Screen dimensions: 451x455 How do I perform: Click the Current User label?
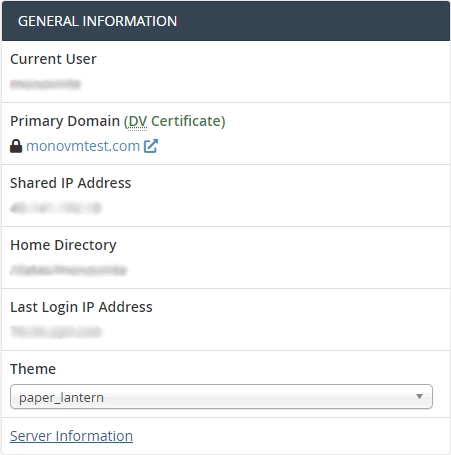click(x=53, y=59)
